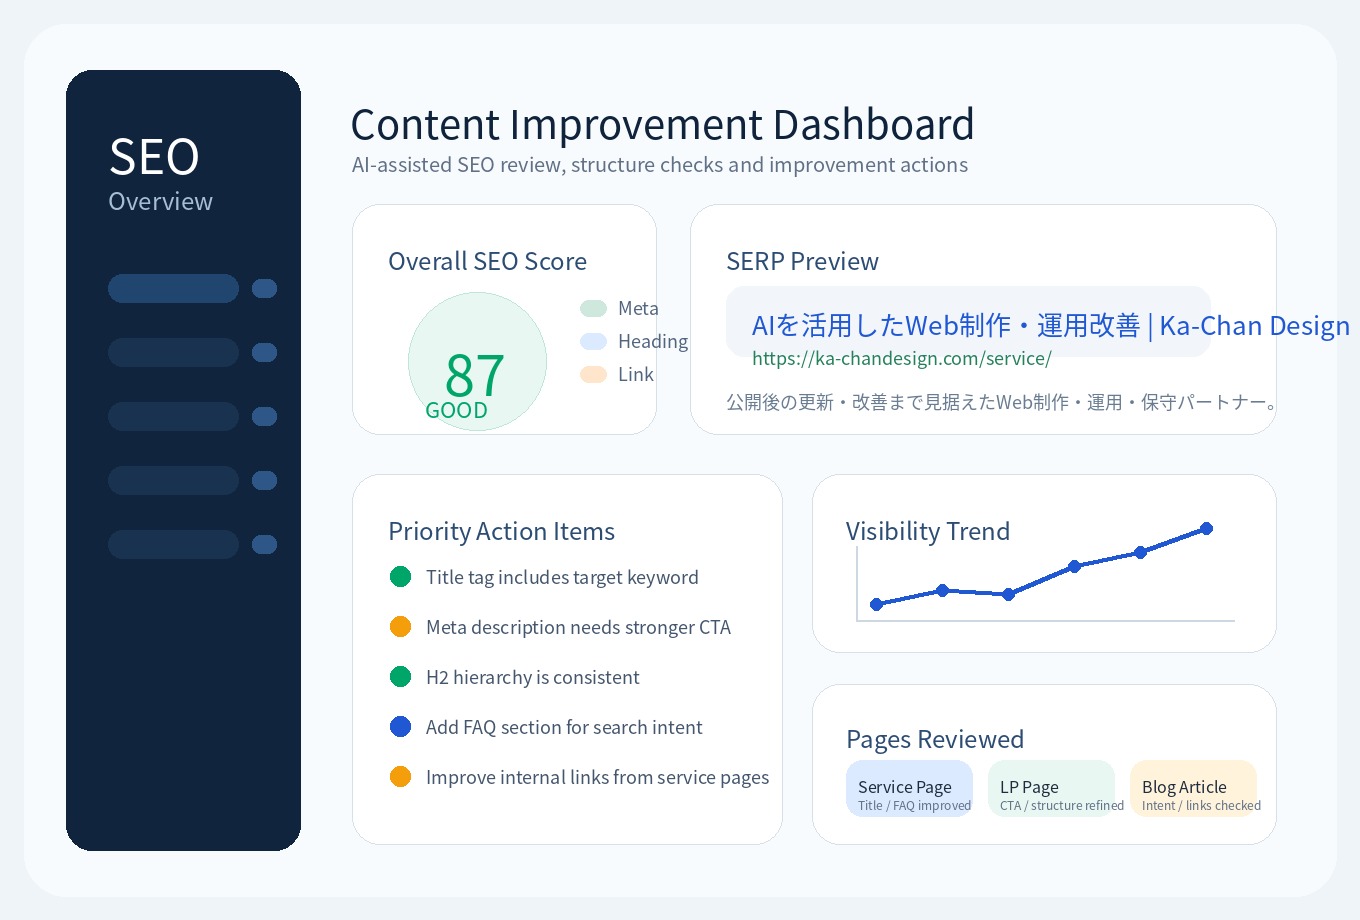Open the SERP title link Ka-Chan Design
This screenshot has width=1360, height=920.
(x=1050, y=325)
